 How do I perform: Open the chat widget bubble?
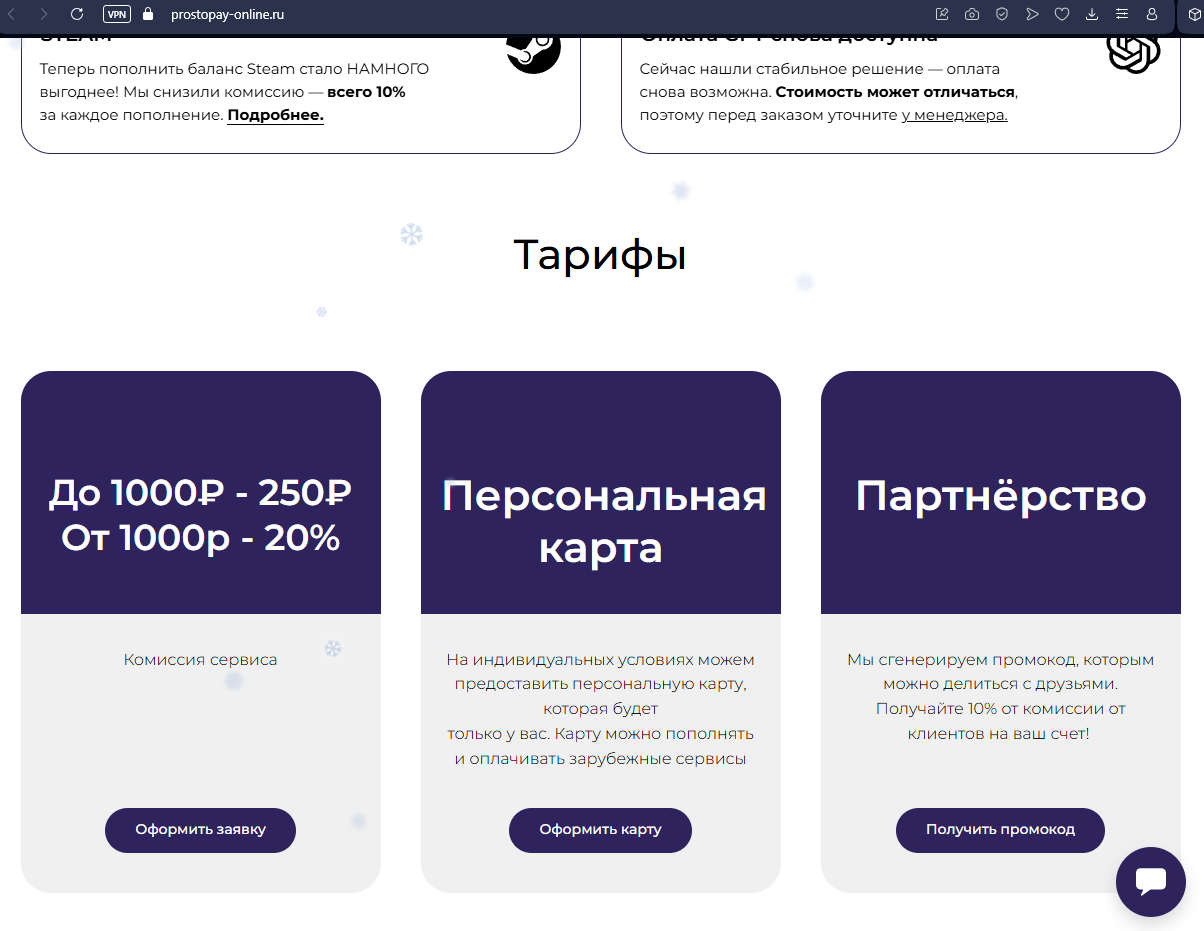tap(1150, 881)
